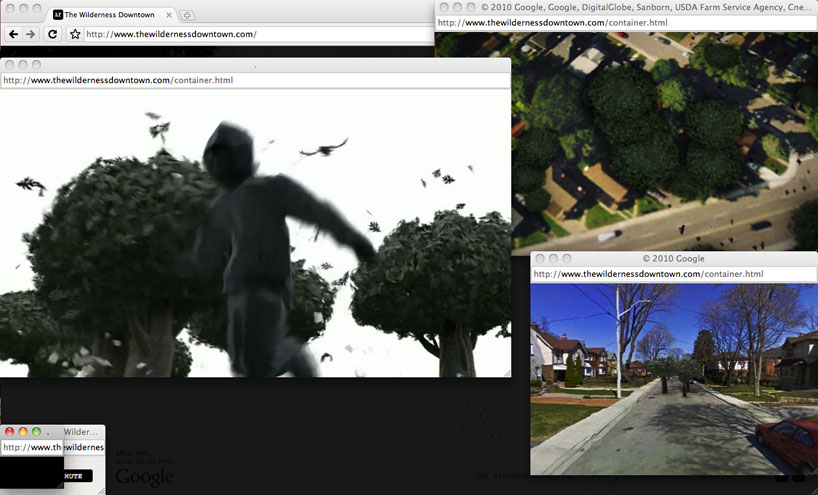This screenshot has width=818, height=495.
Task: Close the Wilderness Downtown tab
Action: pyautogui.click(x=167, y=15)
